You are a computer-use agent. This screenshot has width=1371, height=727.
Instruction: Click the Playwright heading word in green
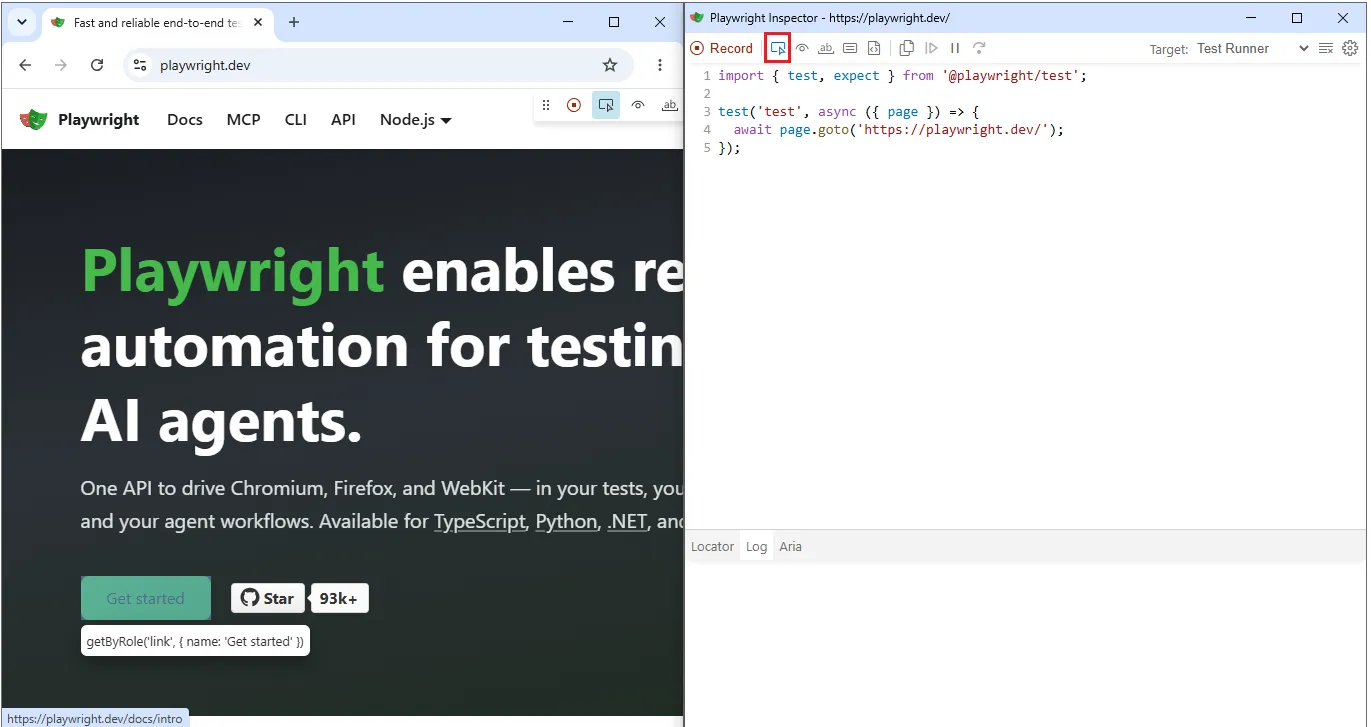coord(233,271)
